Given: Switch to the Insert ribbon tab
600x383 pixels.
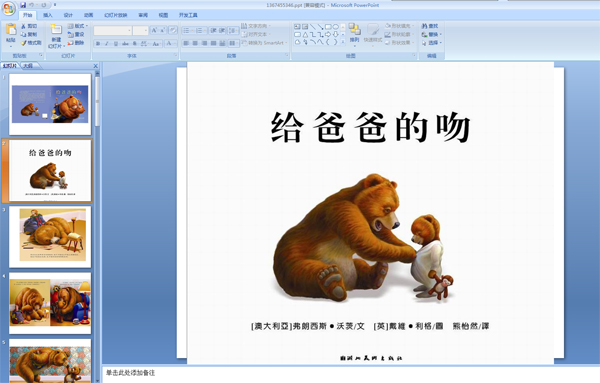Looking at the screenshot, I should 47,15.
